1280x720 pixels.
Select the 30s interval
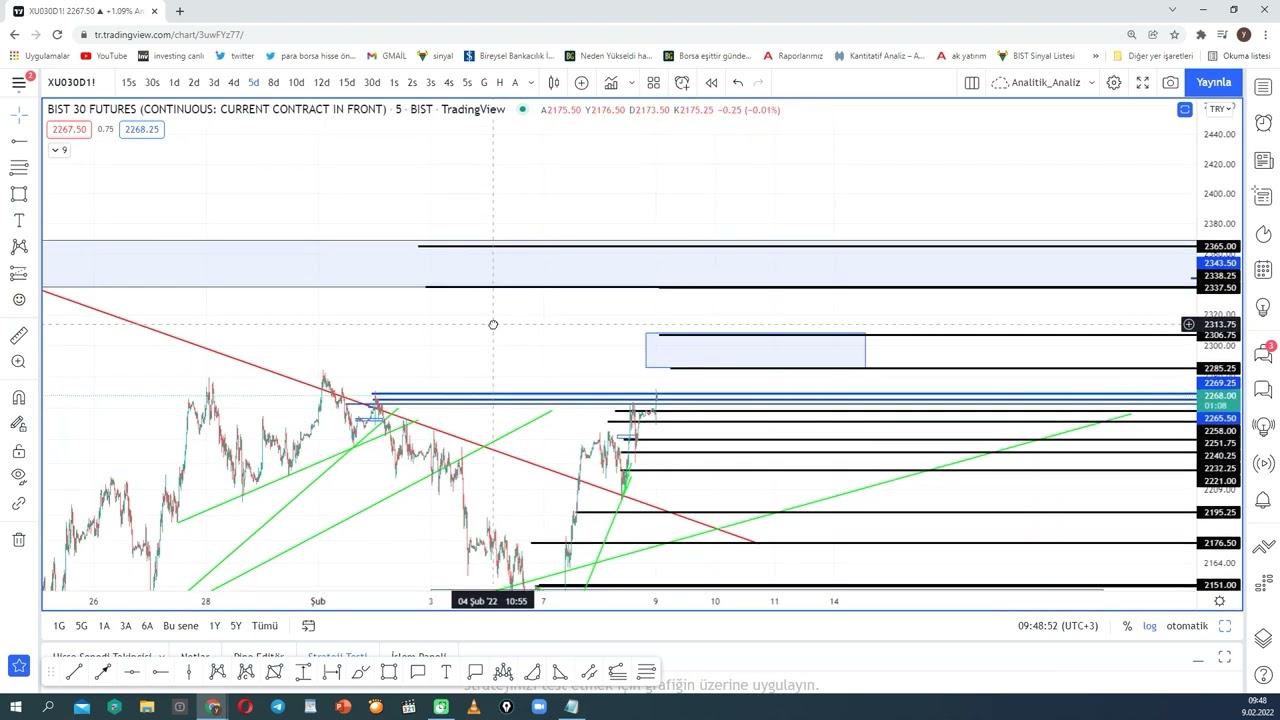click(x=152, y=82)
